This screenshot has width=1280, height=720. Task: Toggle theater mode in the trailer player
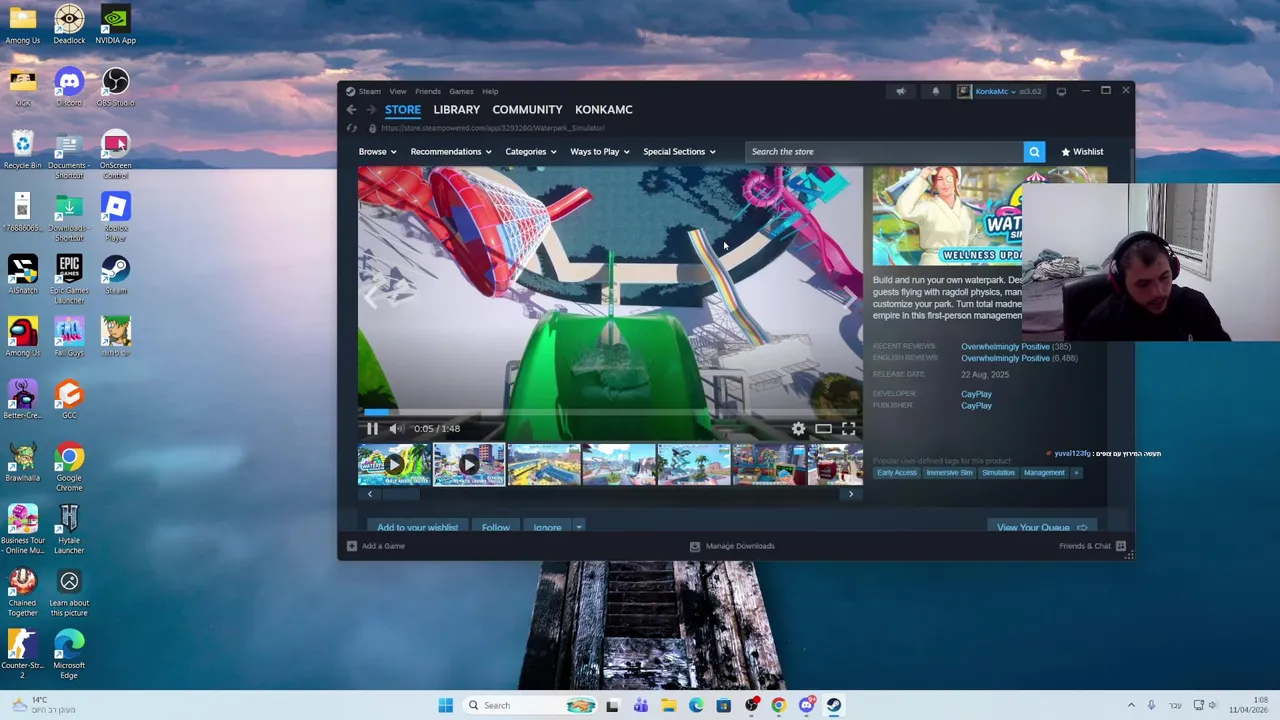[x=823, y=428]
